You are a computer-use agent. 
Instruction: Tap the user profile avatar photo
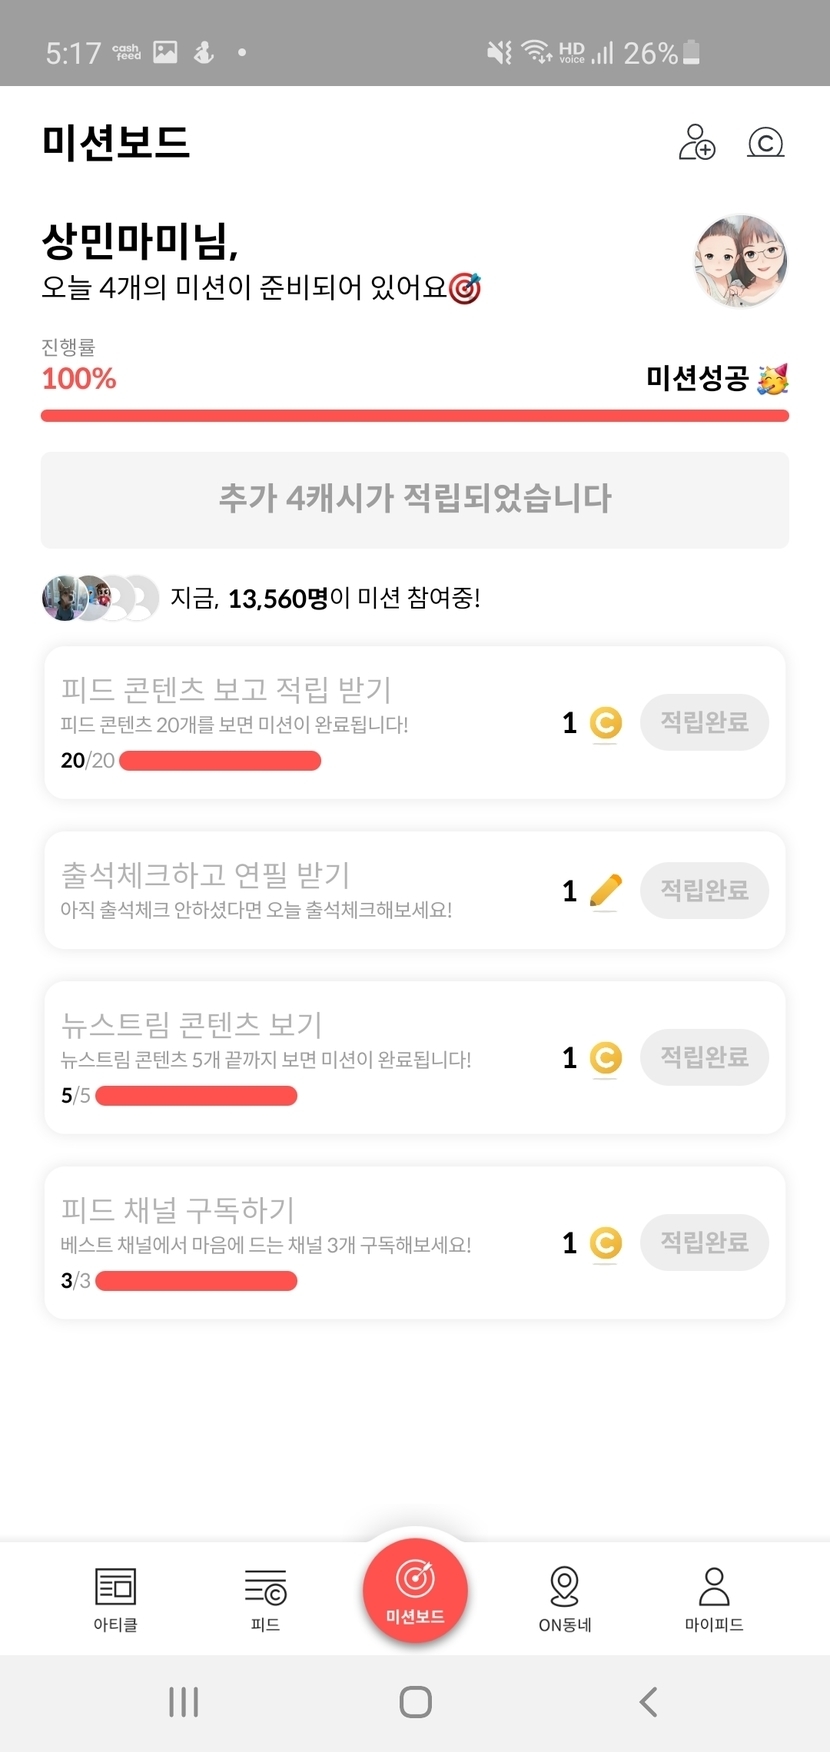(740, 260)
